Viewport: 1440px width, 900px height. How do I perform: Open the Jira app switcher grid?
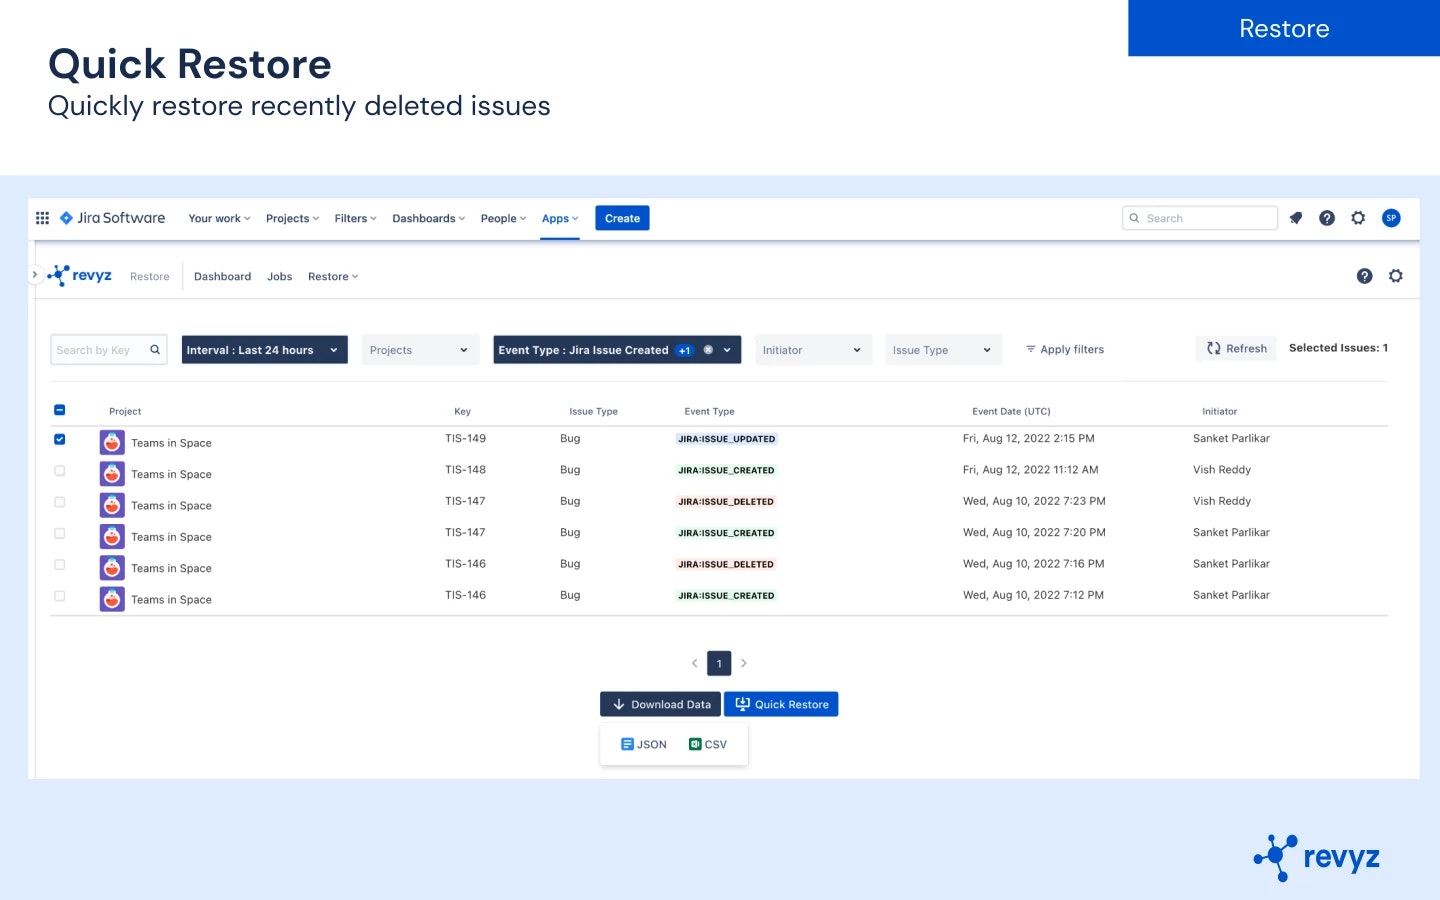pyautogui.click(x=42, y=218)
